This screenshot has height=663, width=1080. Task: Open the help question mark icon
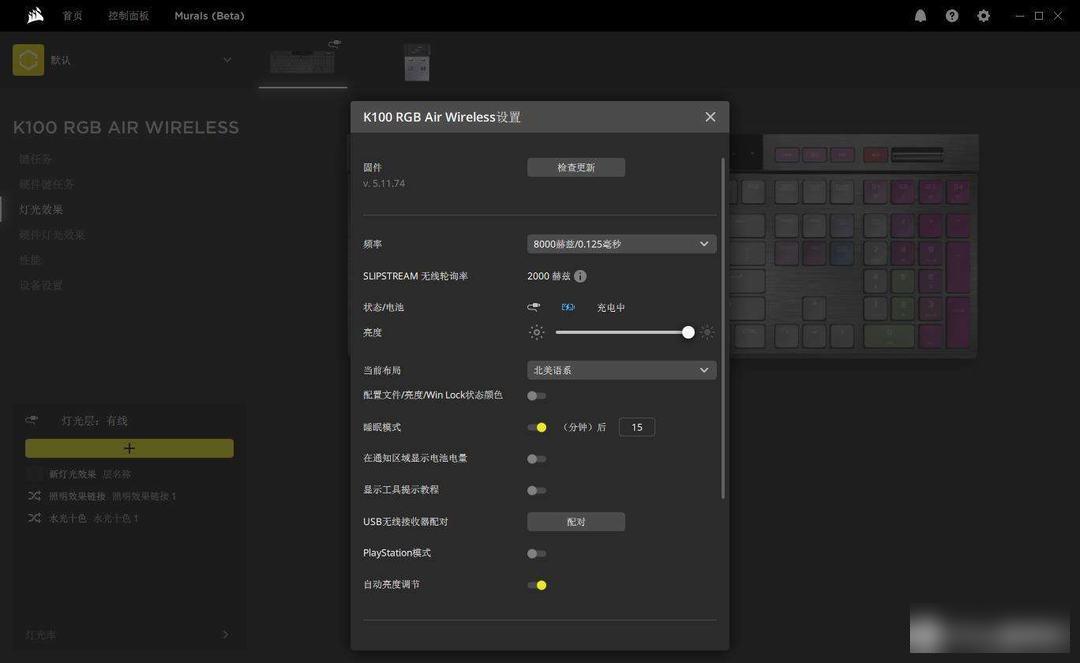click(952, 16)
